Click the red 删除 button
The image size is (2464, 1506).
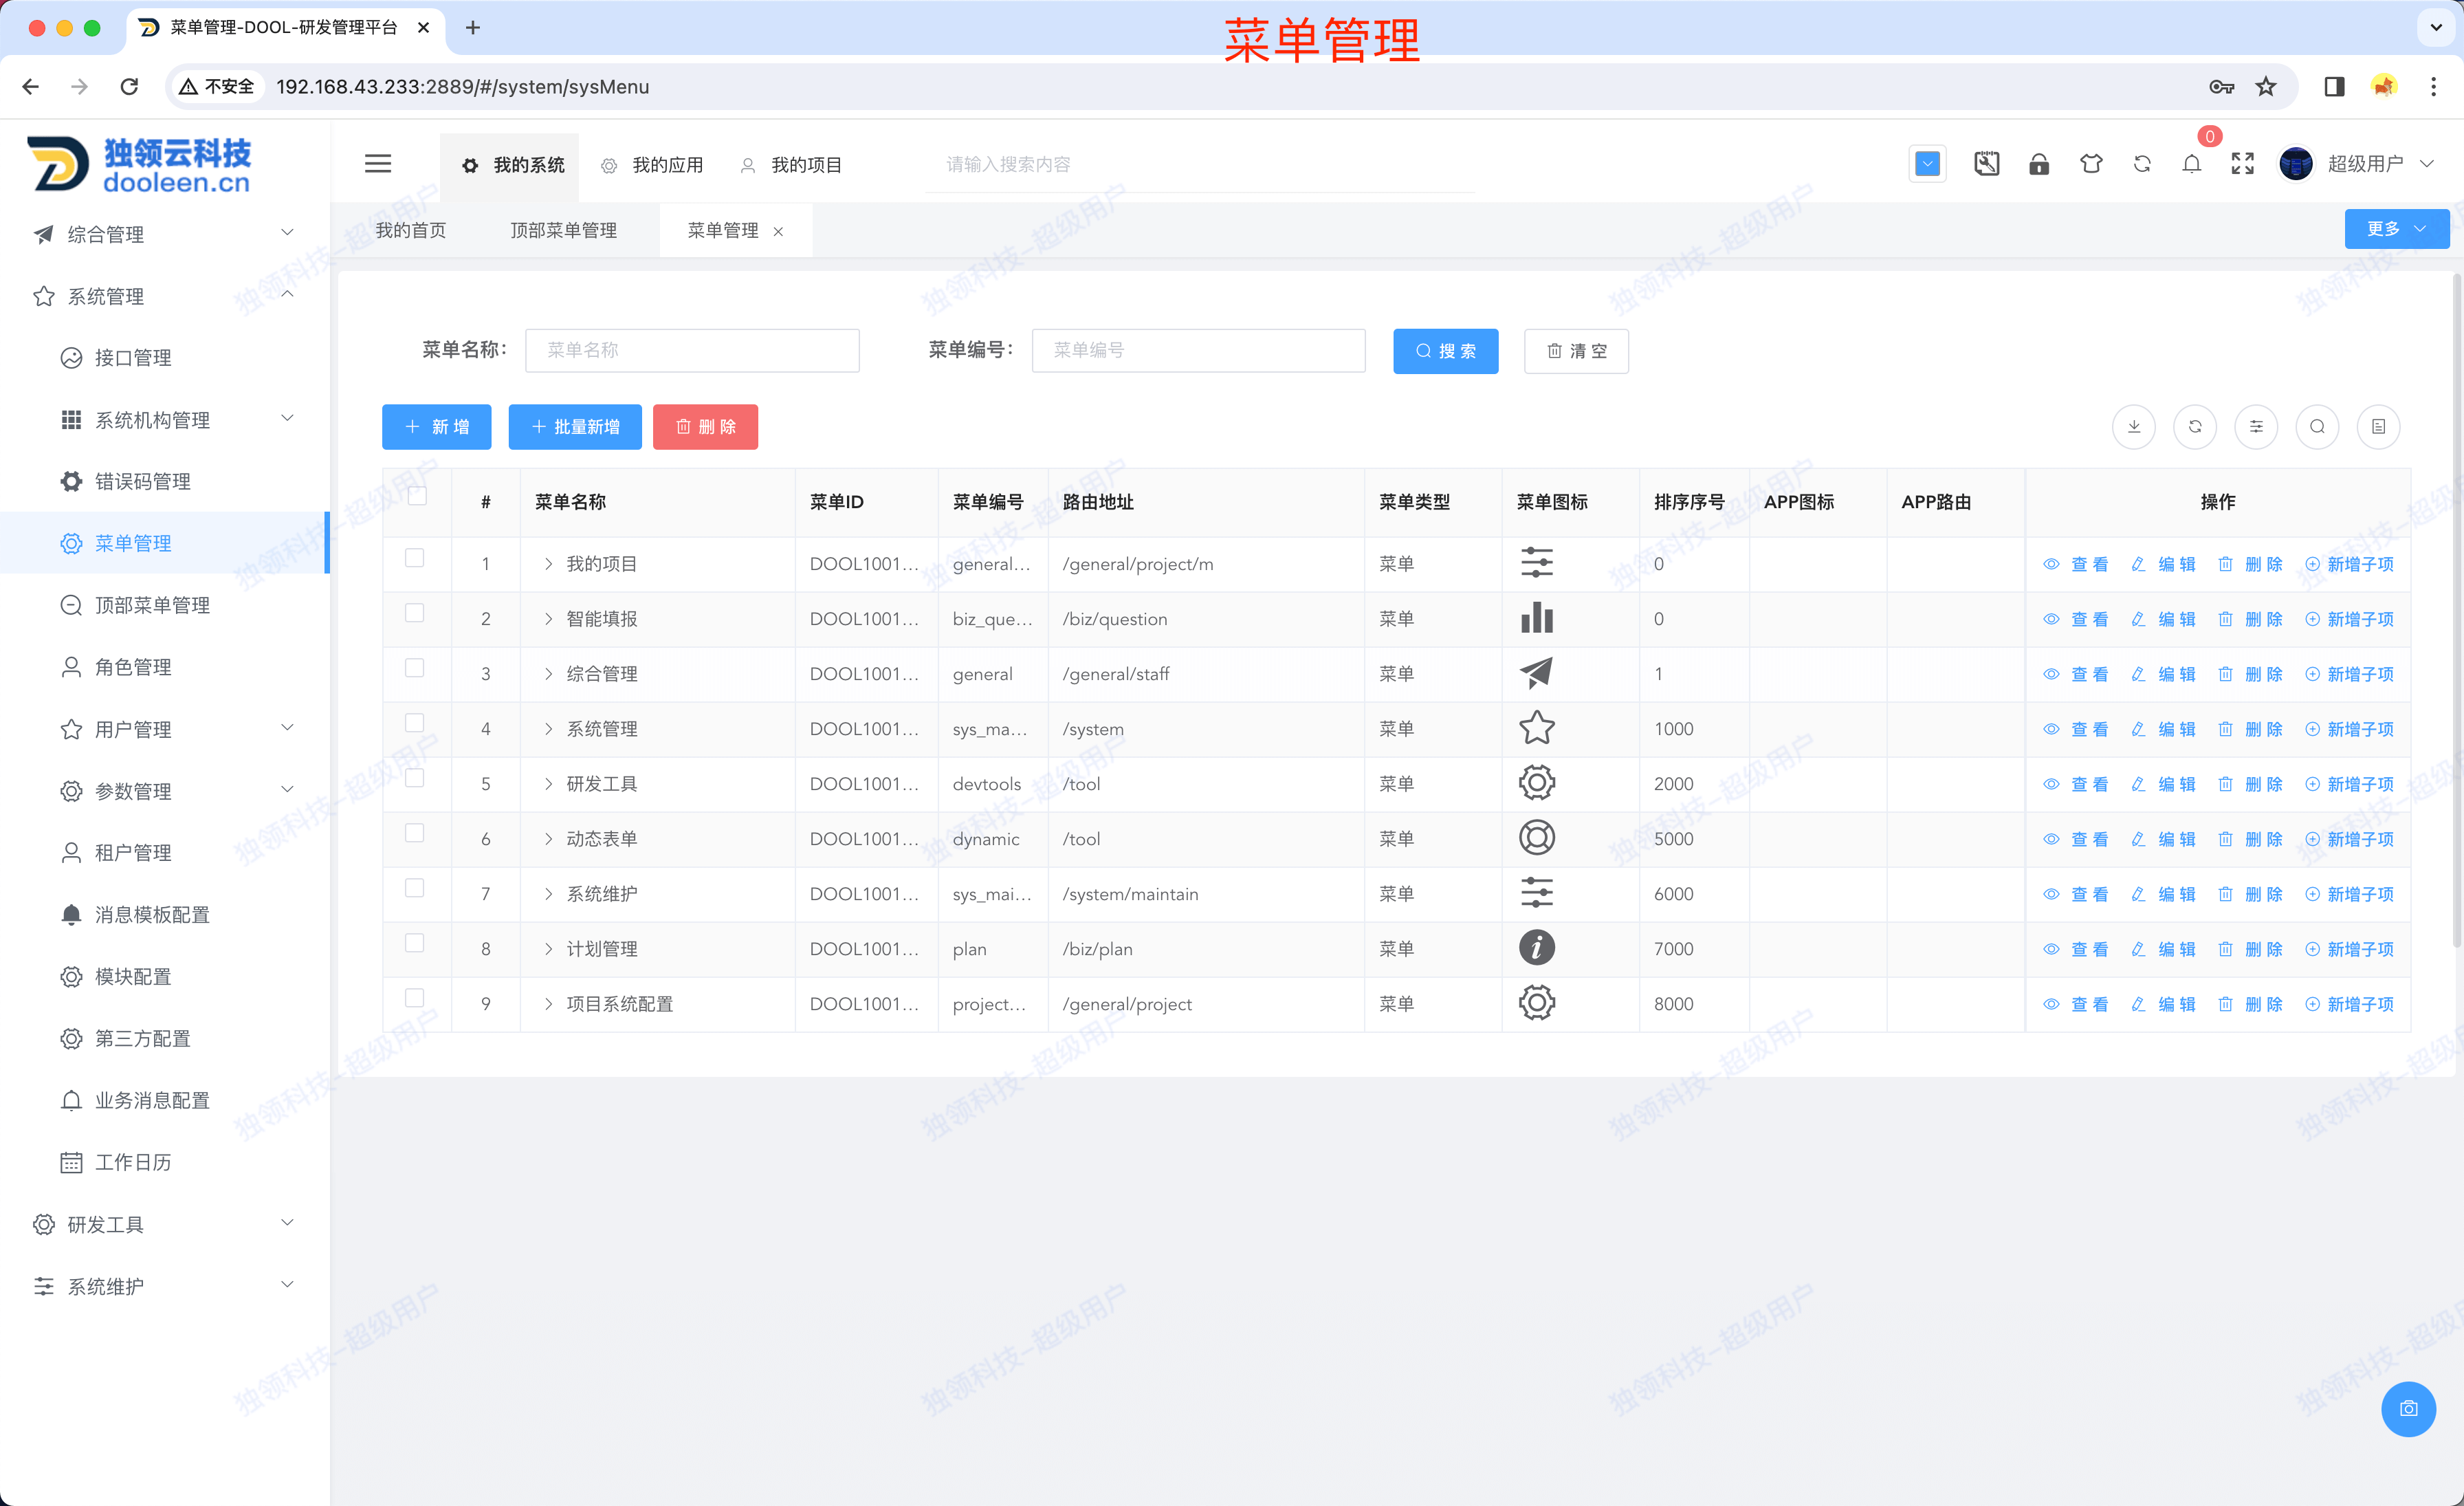(x=705, y=427)
